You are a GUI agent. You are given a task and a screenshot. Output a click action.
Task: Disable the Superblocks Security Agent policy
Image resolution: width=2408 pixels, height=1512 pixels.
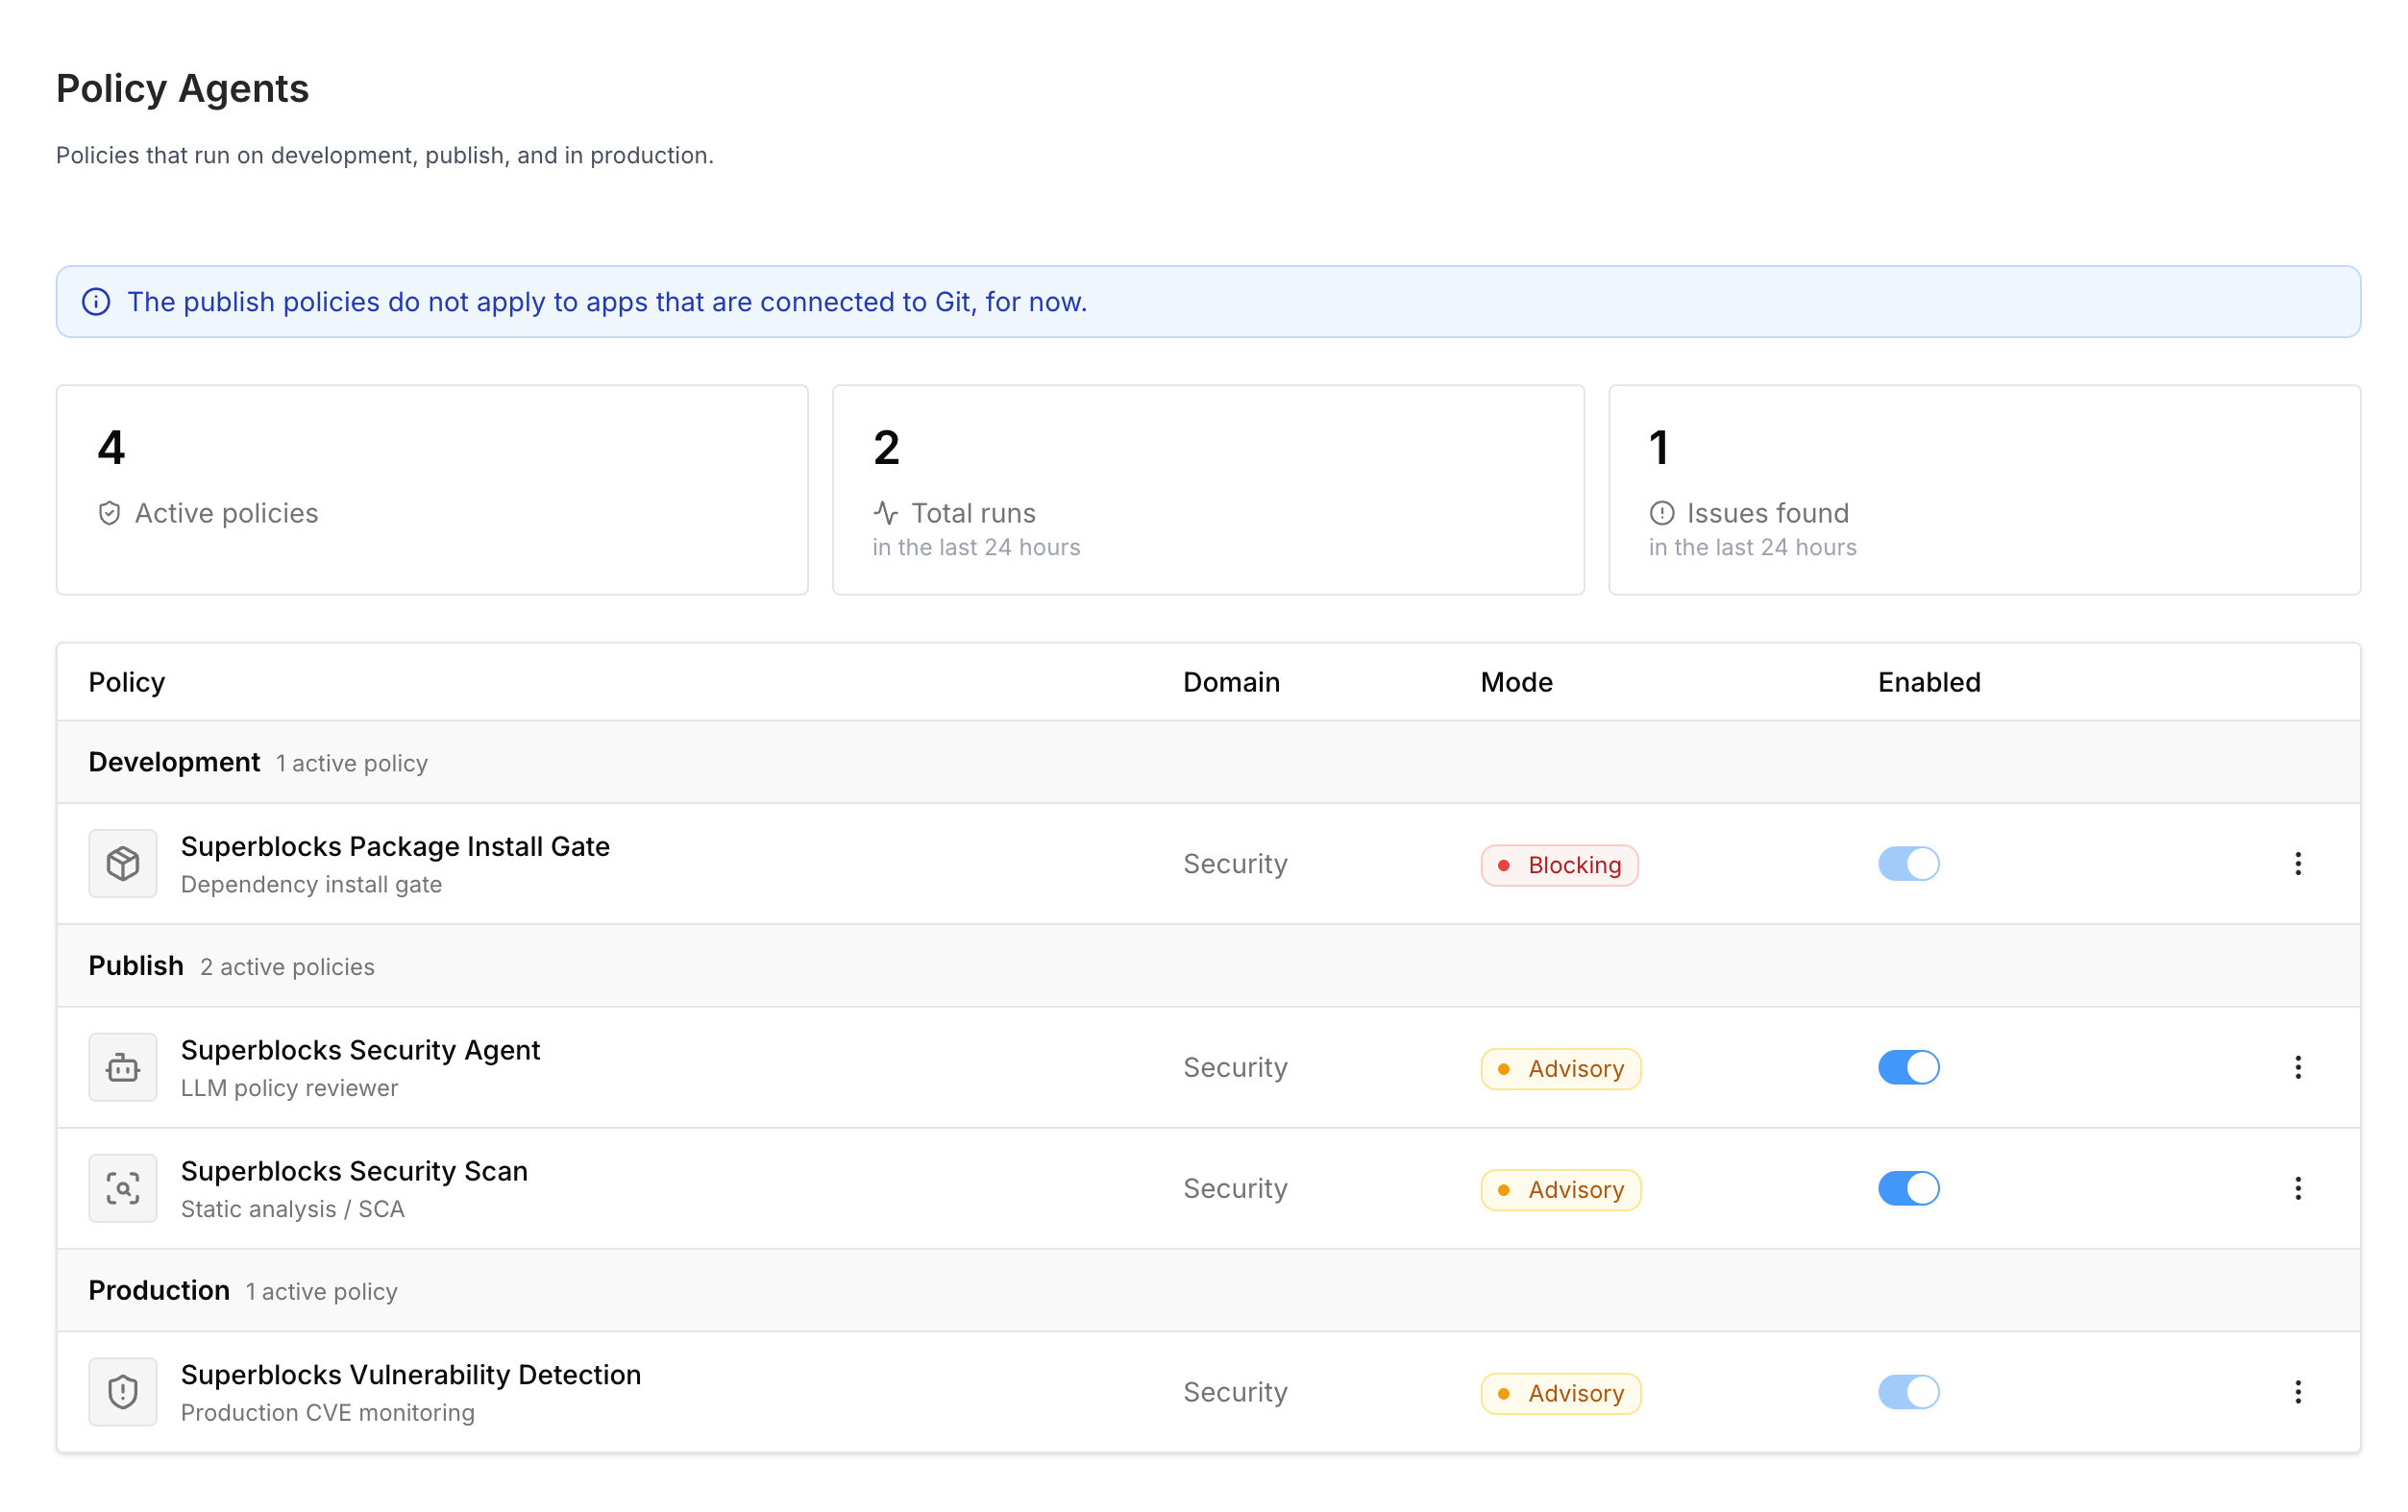[x=1908, y=1067]
